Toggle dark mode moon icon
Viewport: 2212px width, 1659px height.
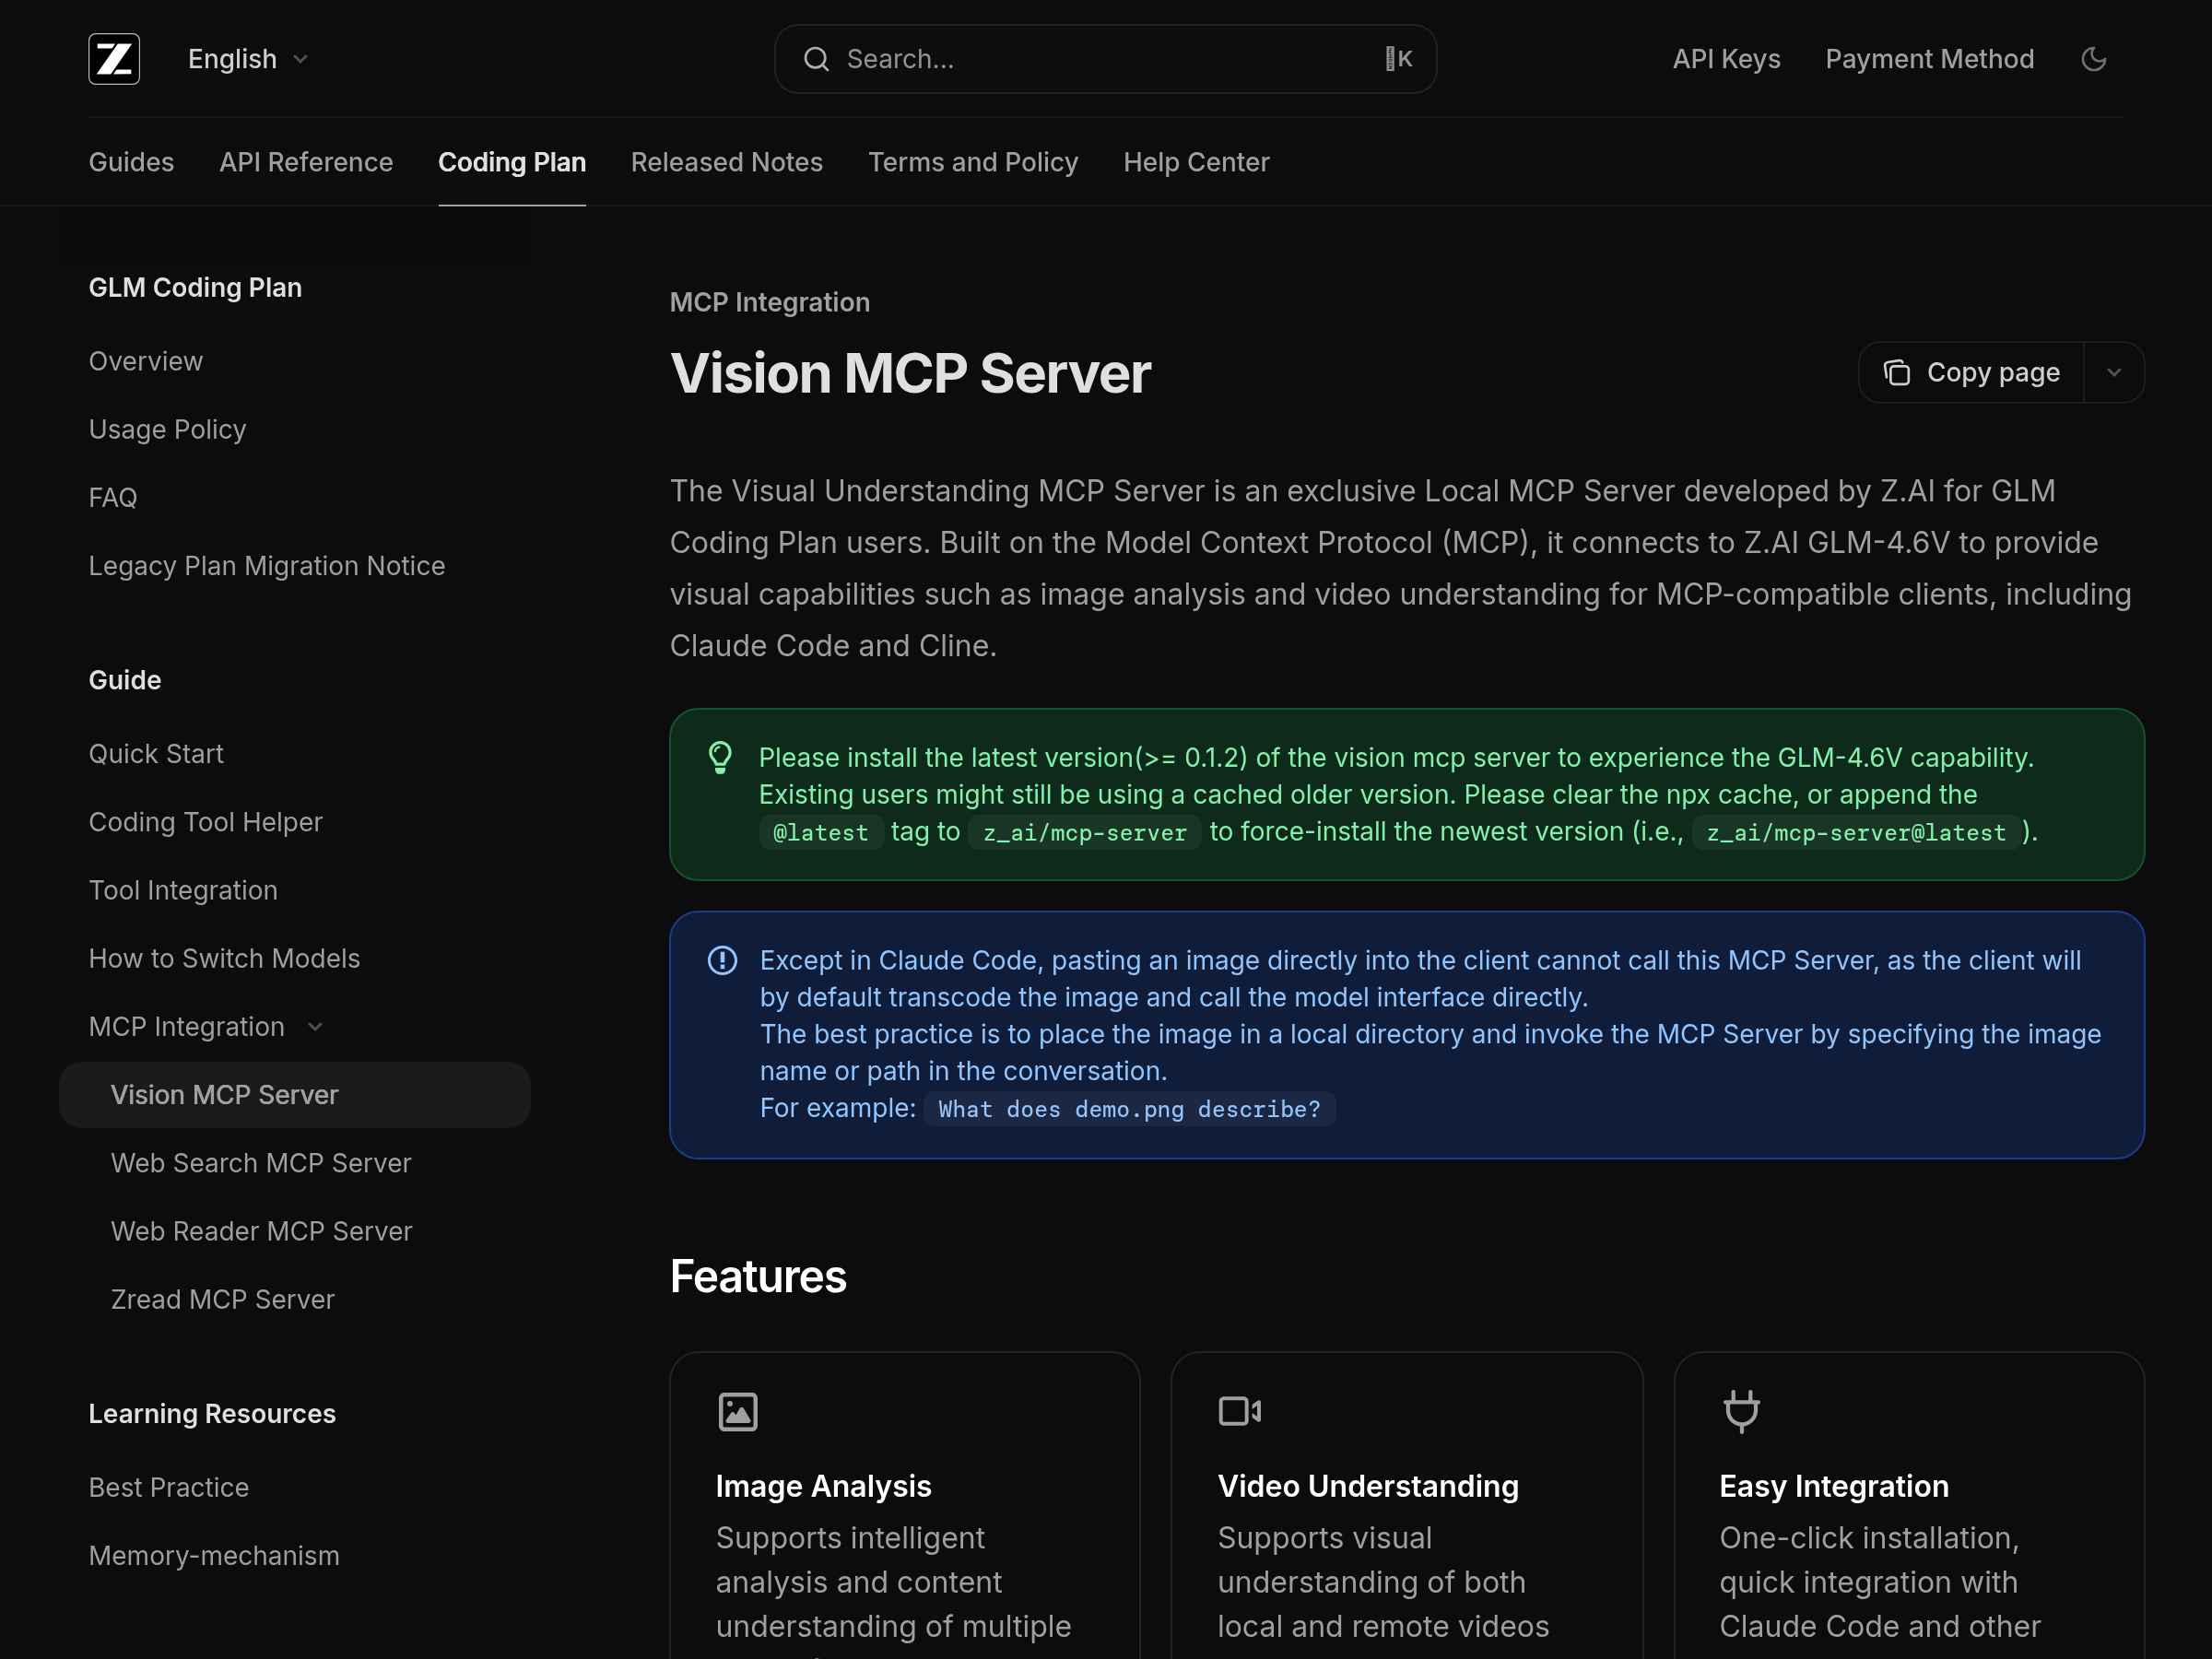point(2094,59)
